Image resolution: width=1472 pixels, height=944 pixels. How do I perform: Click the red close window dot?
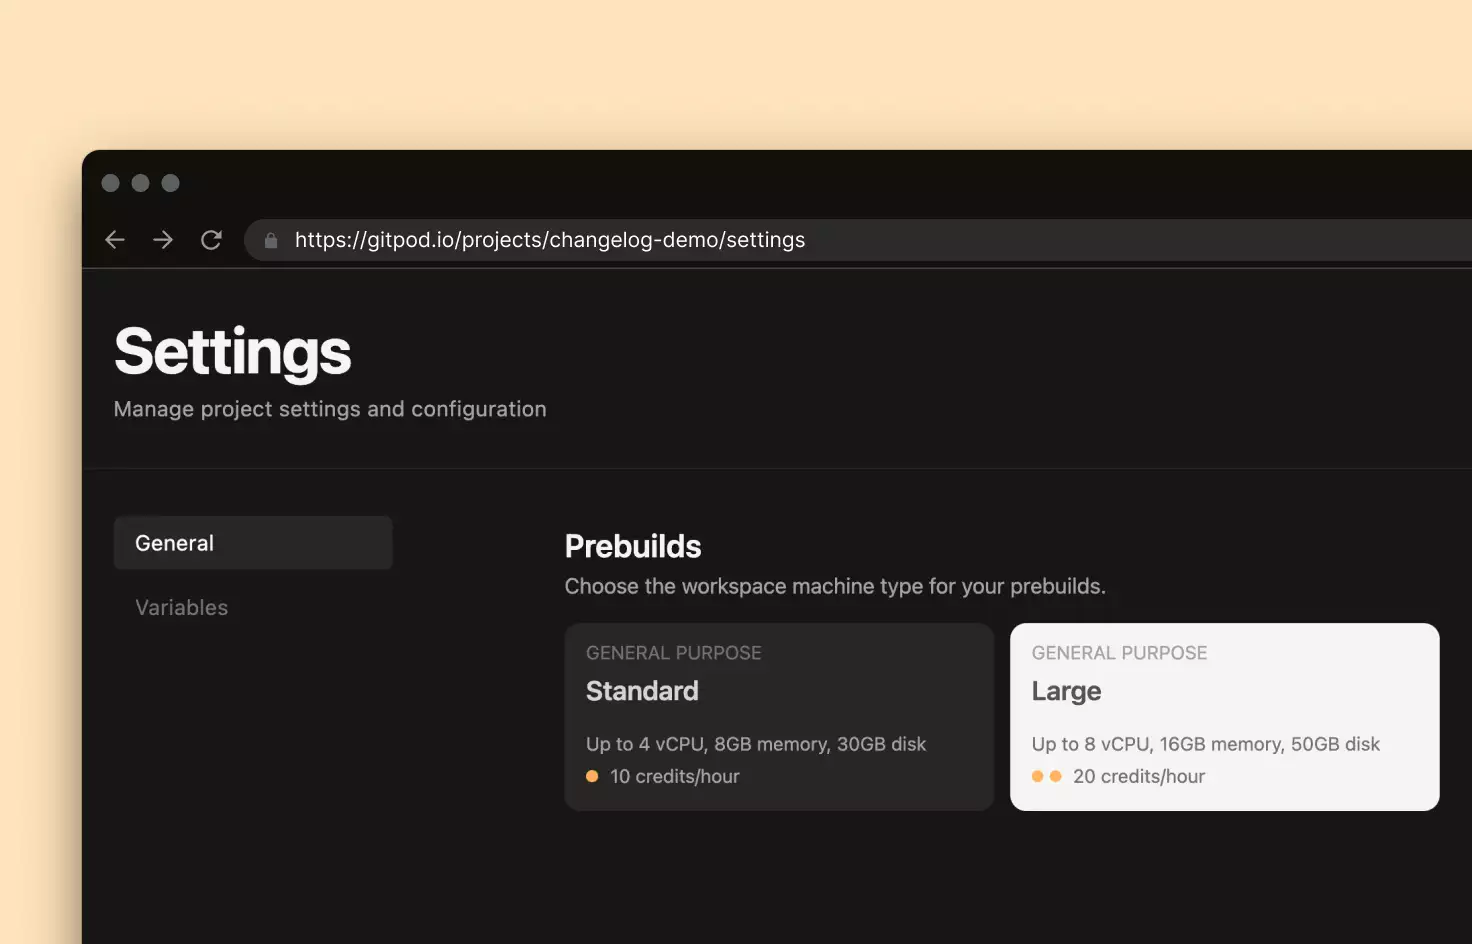coord(111,183)
